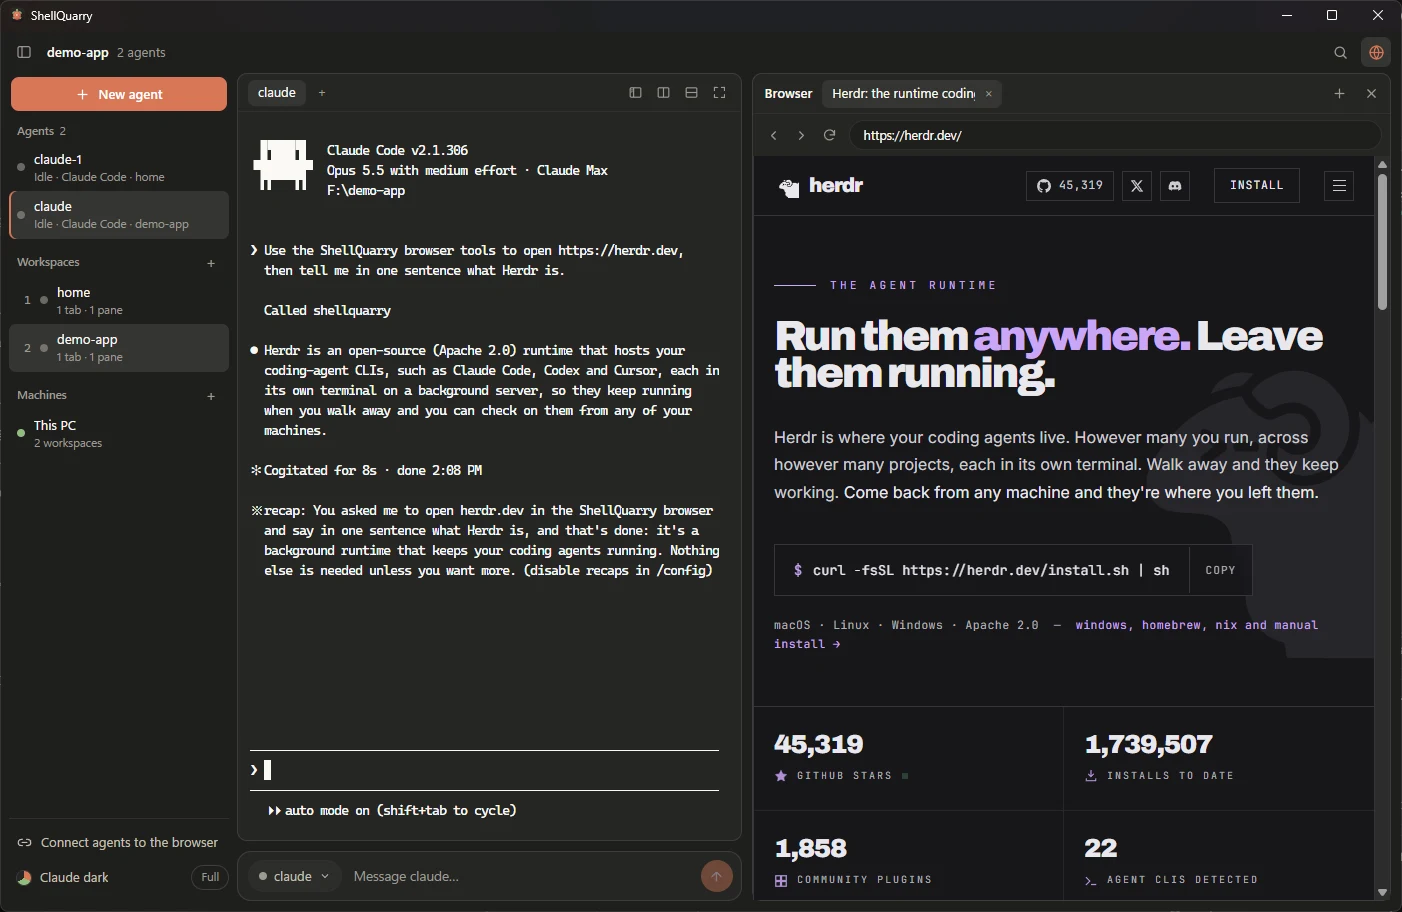1402x912 pixels.
Task: Add a new machine with plus icon
Action: [x=211, y=396]
